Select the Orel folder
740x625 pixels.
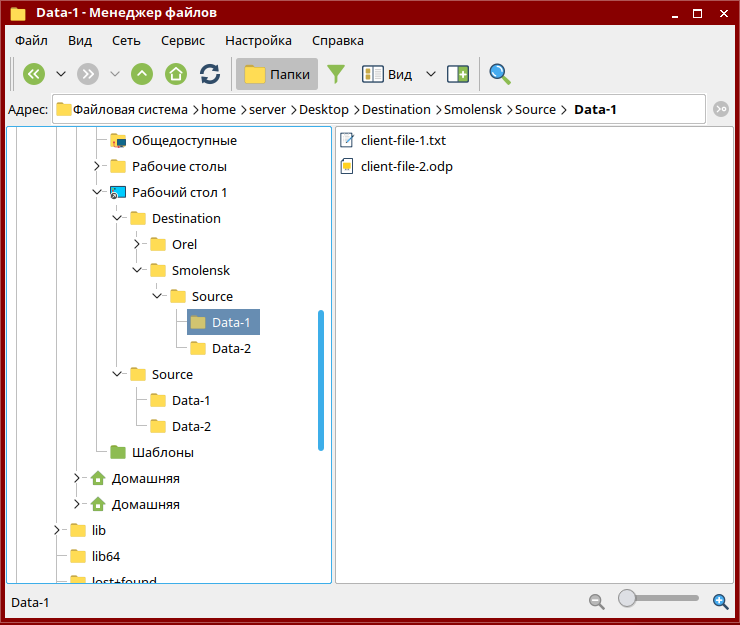point(184,245)
